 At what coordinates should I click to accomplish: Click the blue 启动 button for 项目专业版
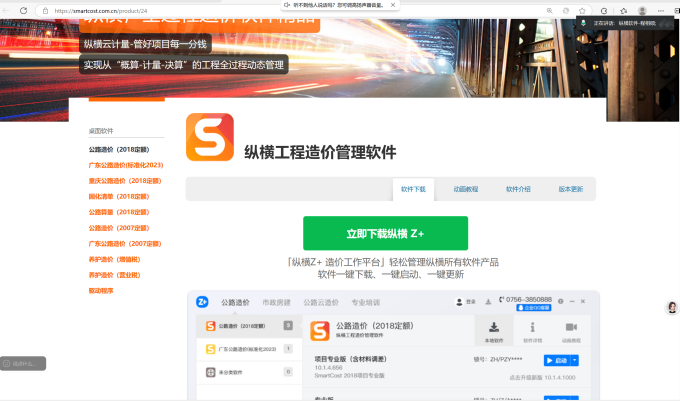(x=557, y=360)
